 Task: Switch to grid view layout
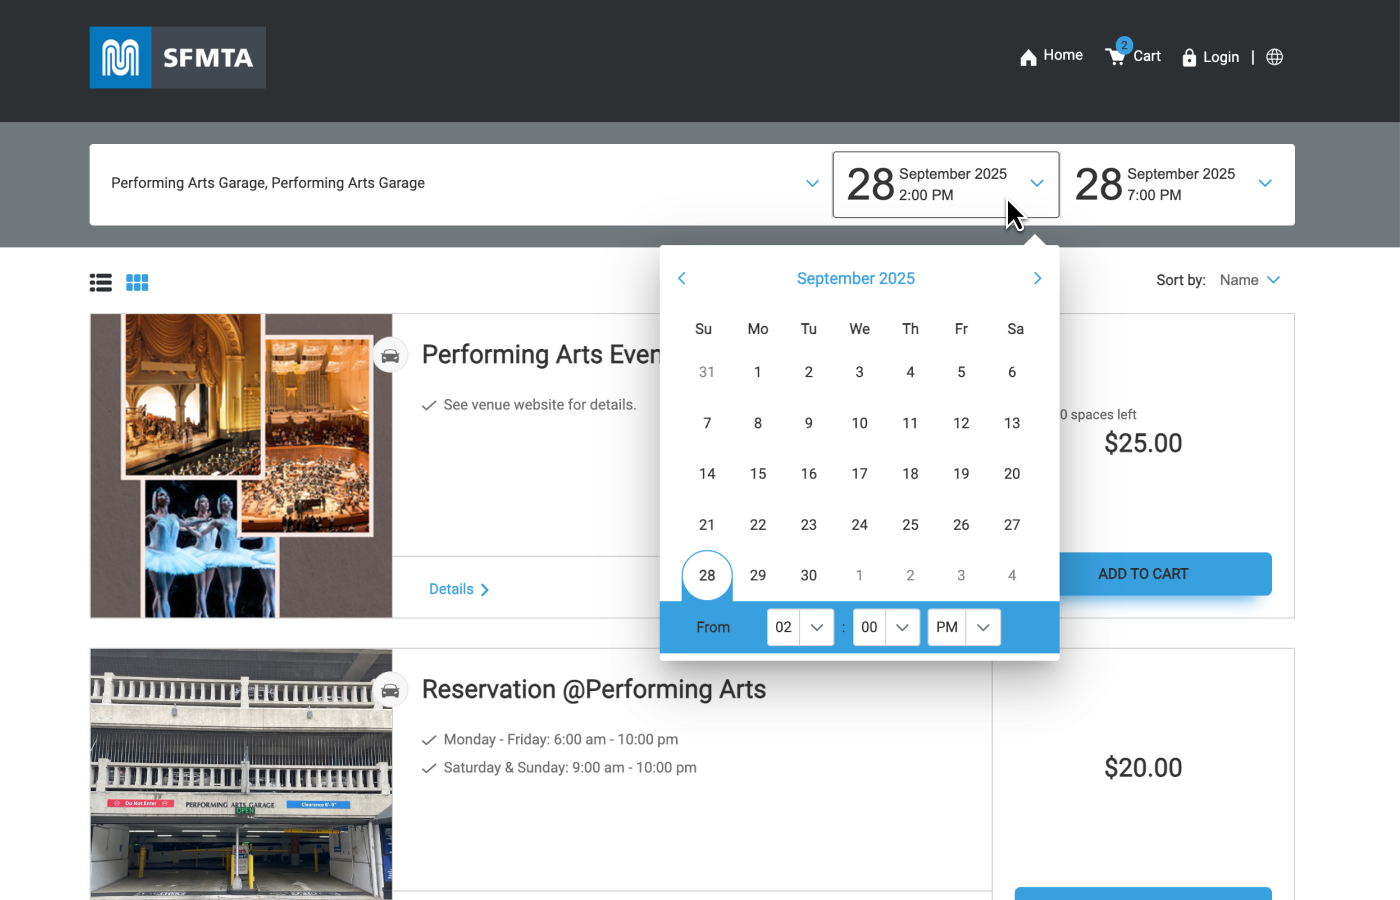[137, 283]
